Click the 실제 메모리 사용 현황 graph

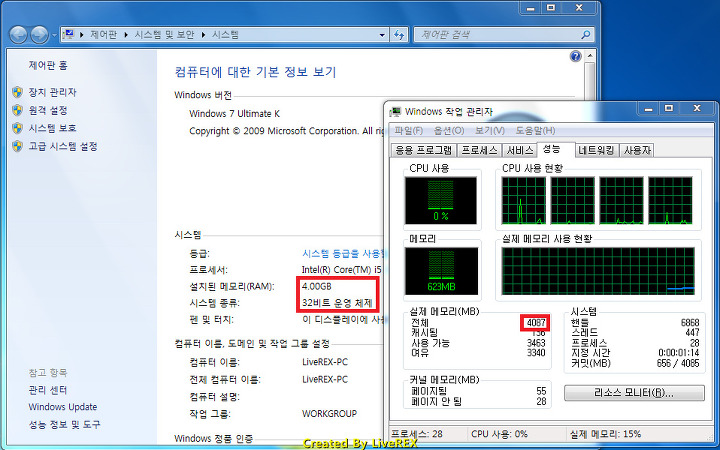pos(598,271)
